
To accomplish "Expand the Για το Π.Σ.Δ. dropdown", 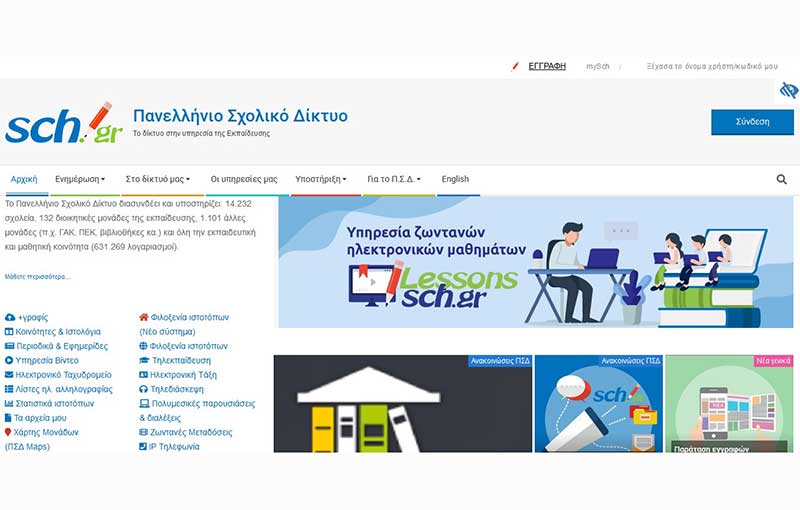I will 394,179.
